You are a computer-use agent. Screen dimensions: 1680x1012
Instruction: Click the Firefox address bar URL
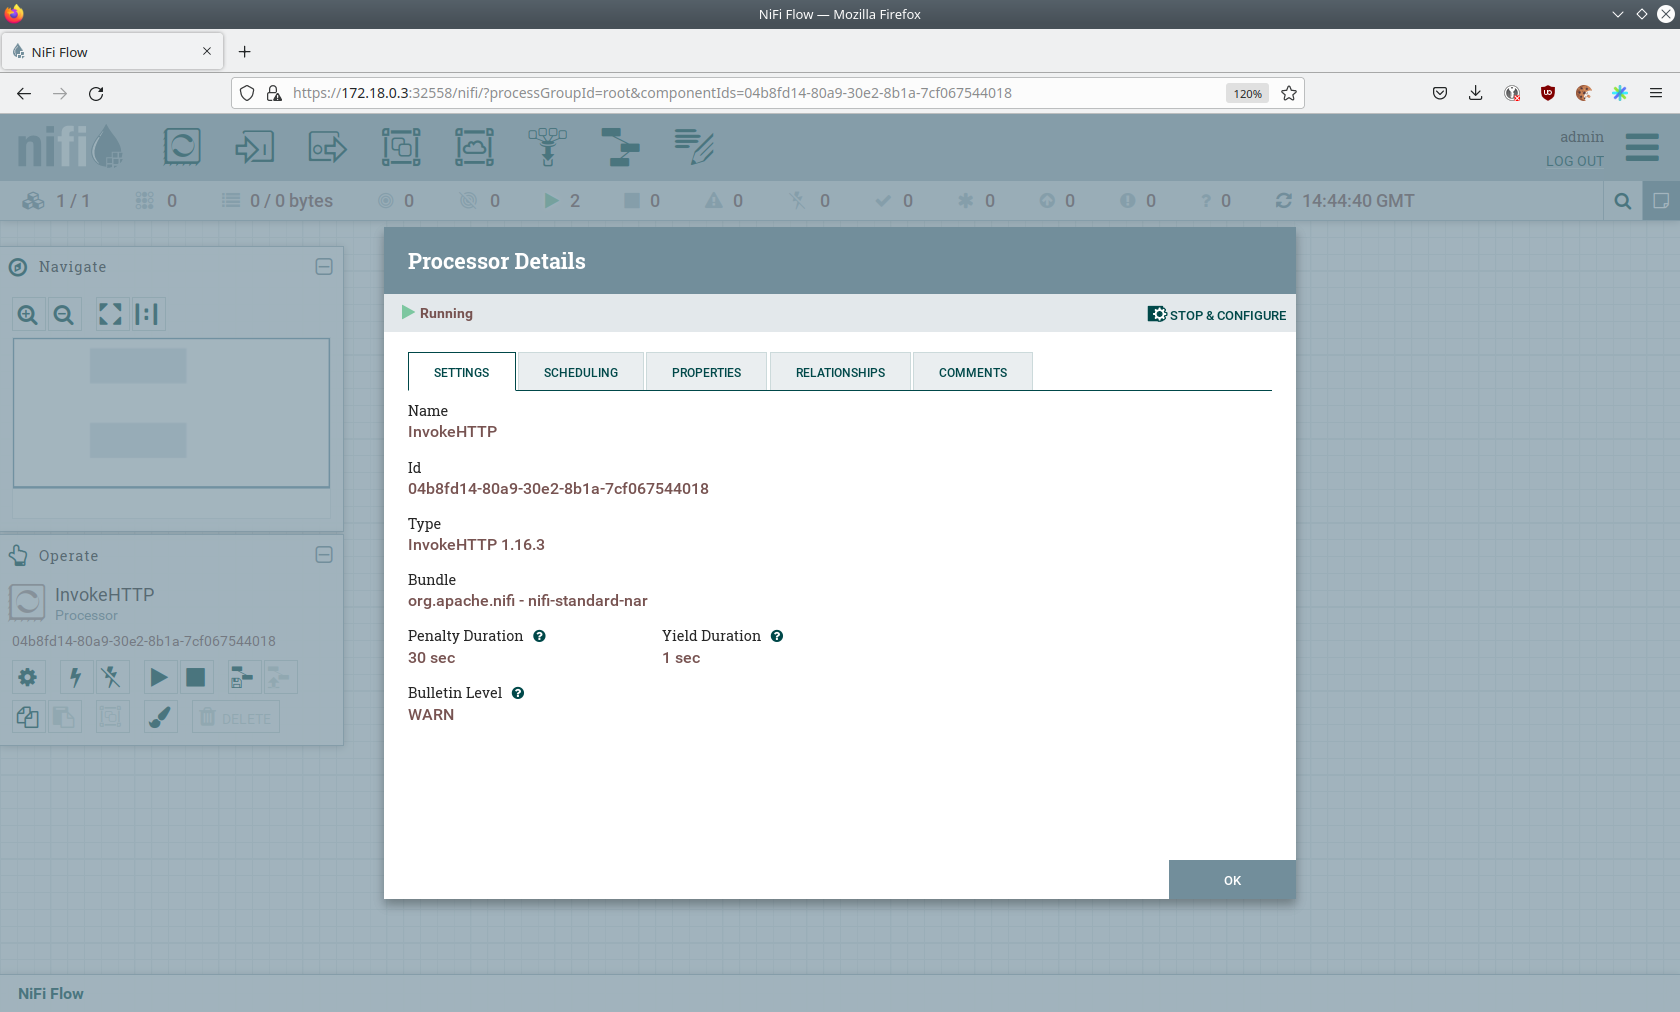[652, 93]
